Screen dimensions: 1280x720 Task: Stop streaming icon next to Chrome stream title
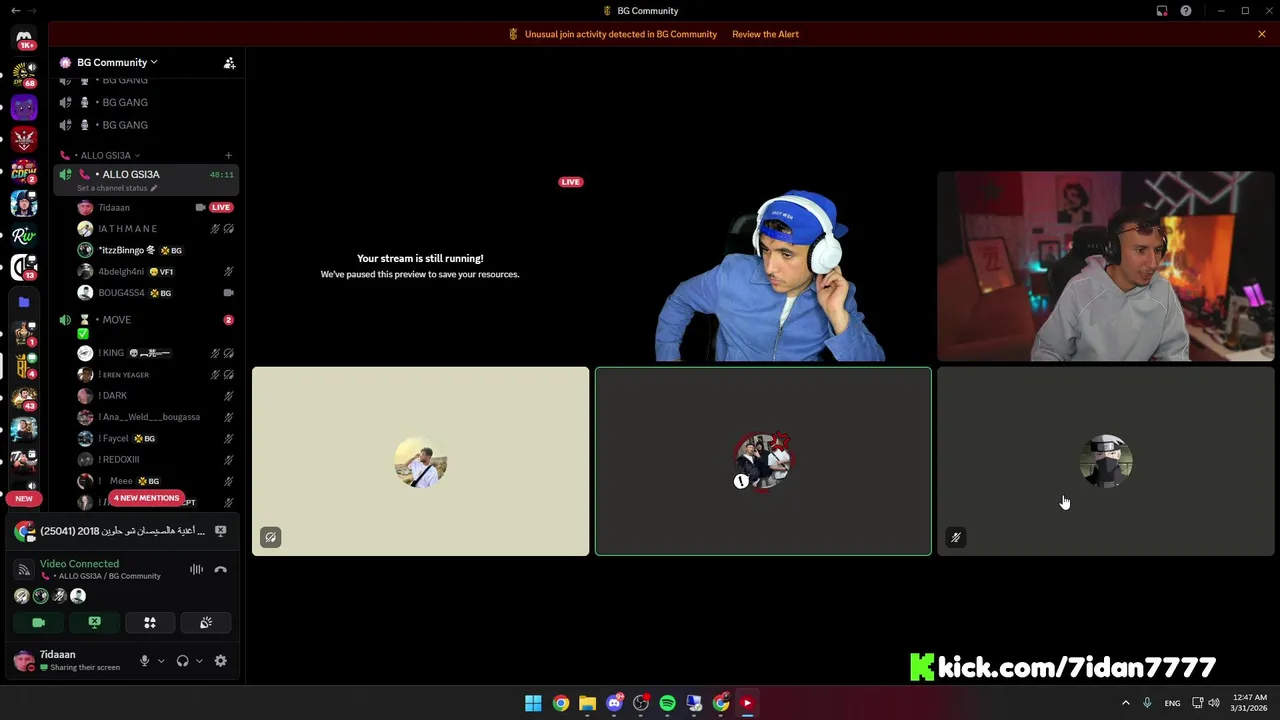click(x=221, y=531)
